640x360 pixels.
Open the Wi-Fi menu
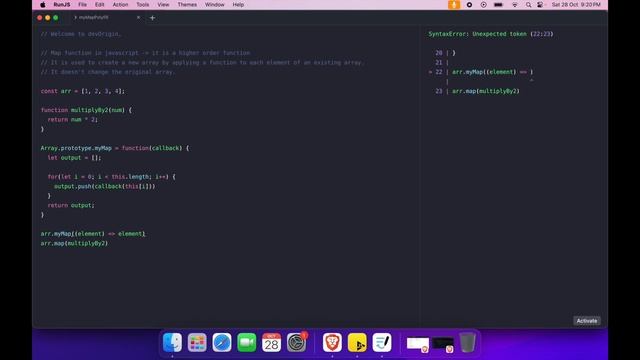pos(515,5)
